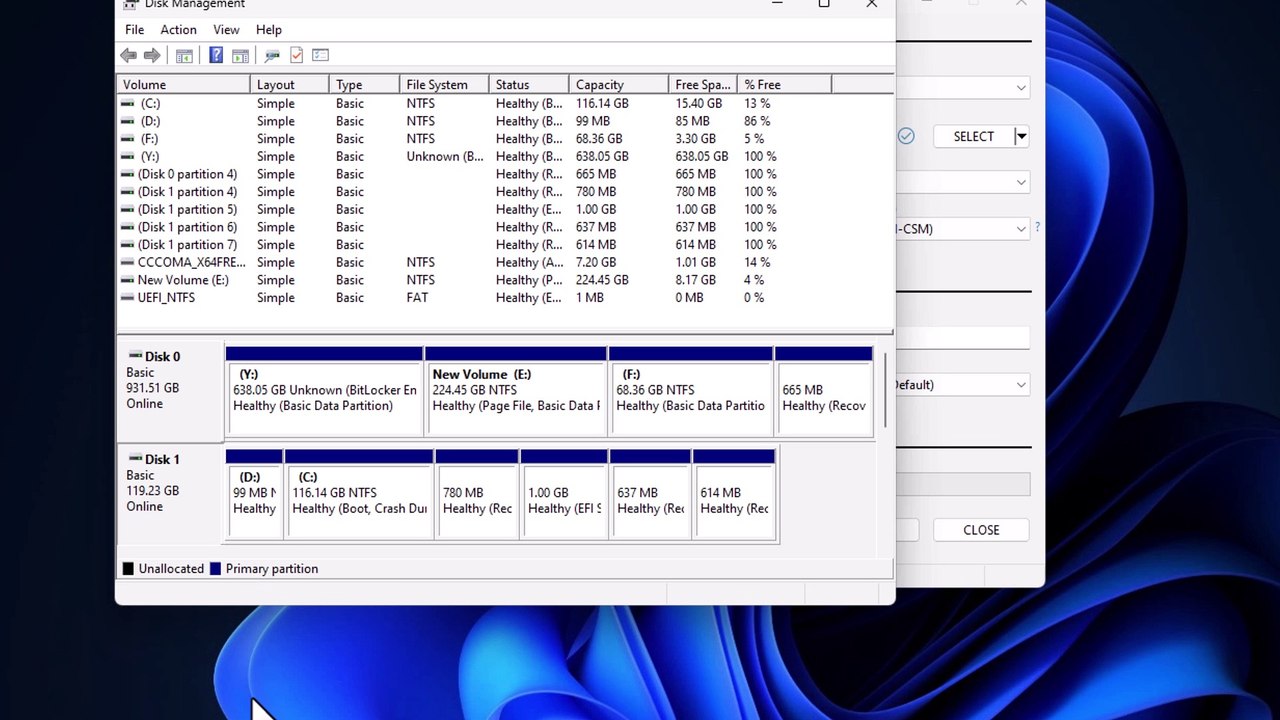Viewport: 1280px width, 720px height.
Task: Select the 1.00 GB EFI partition block
Action: [564, 495]
